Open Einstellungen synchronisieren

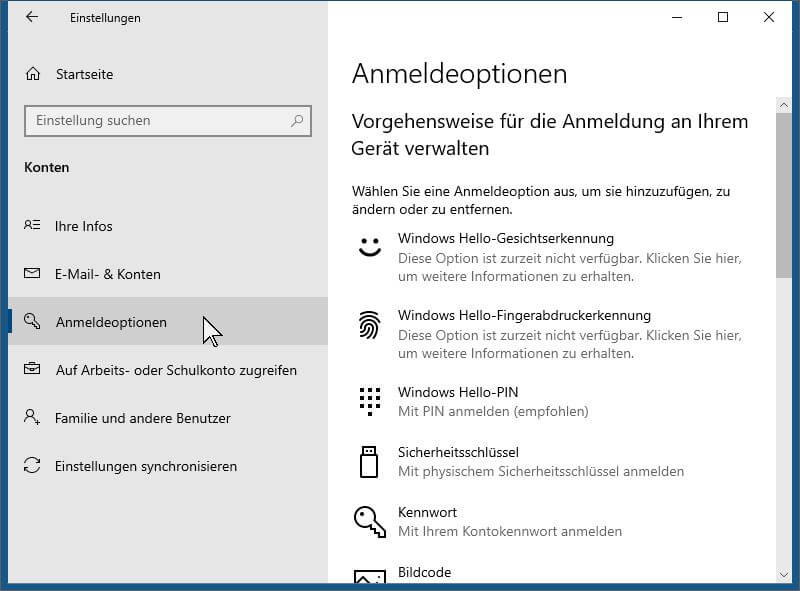[x=168, y=465]
